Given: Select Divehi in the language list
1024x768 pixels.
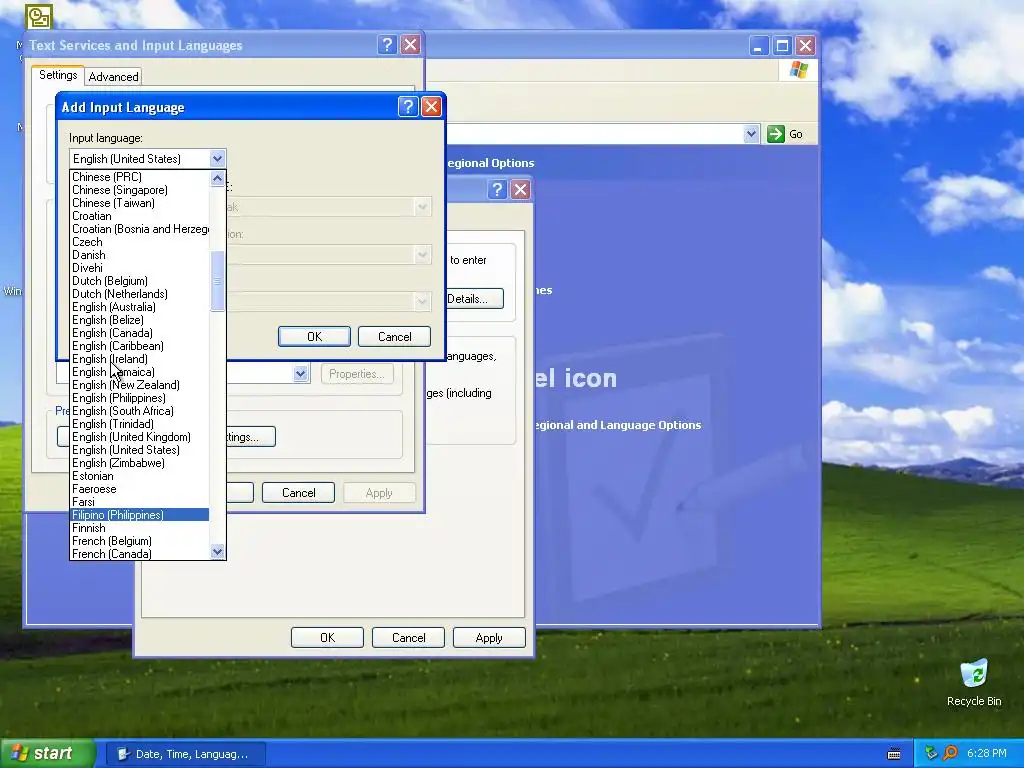Looking at the screenshot, I should 140,268.
